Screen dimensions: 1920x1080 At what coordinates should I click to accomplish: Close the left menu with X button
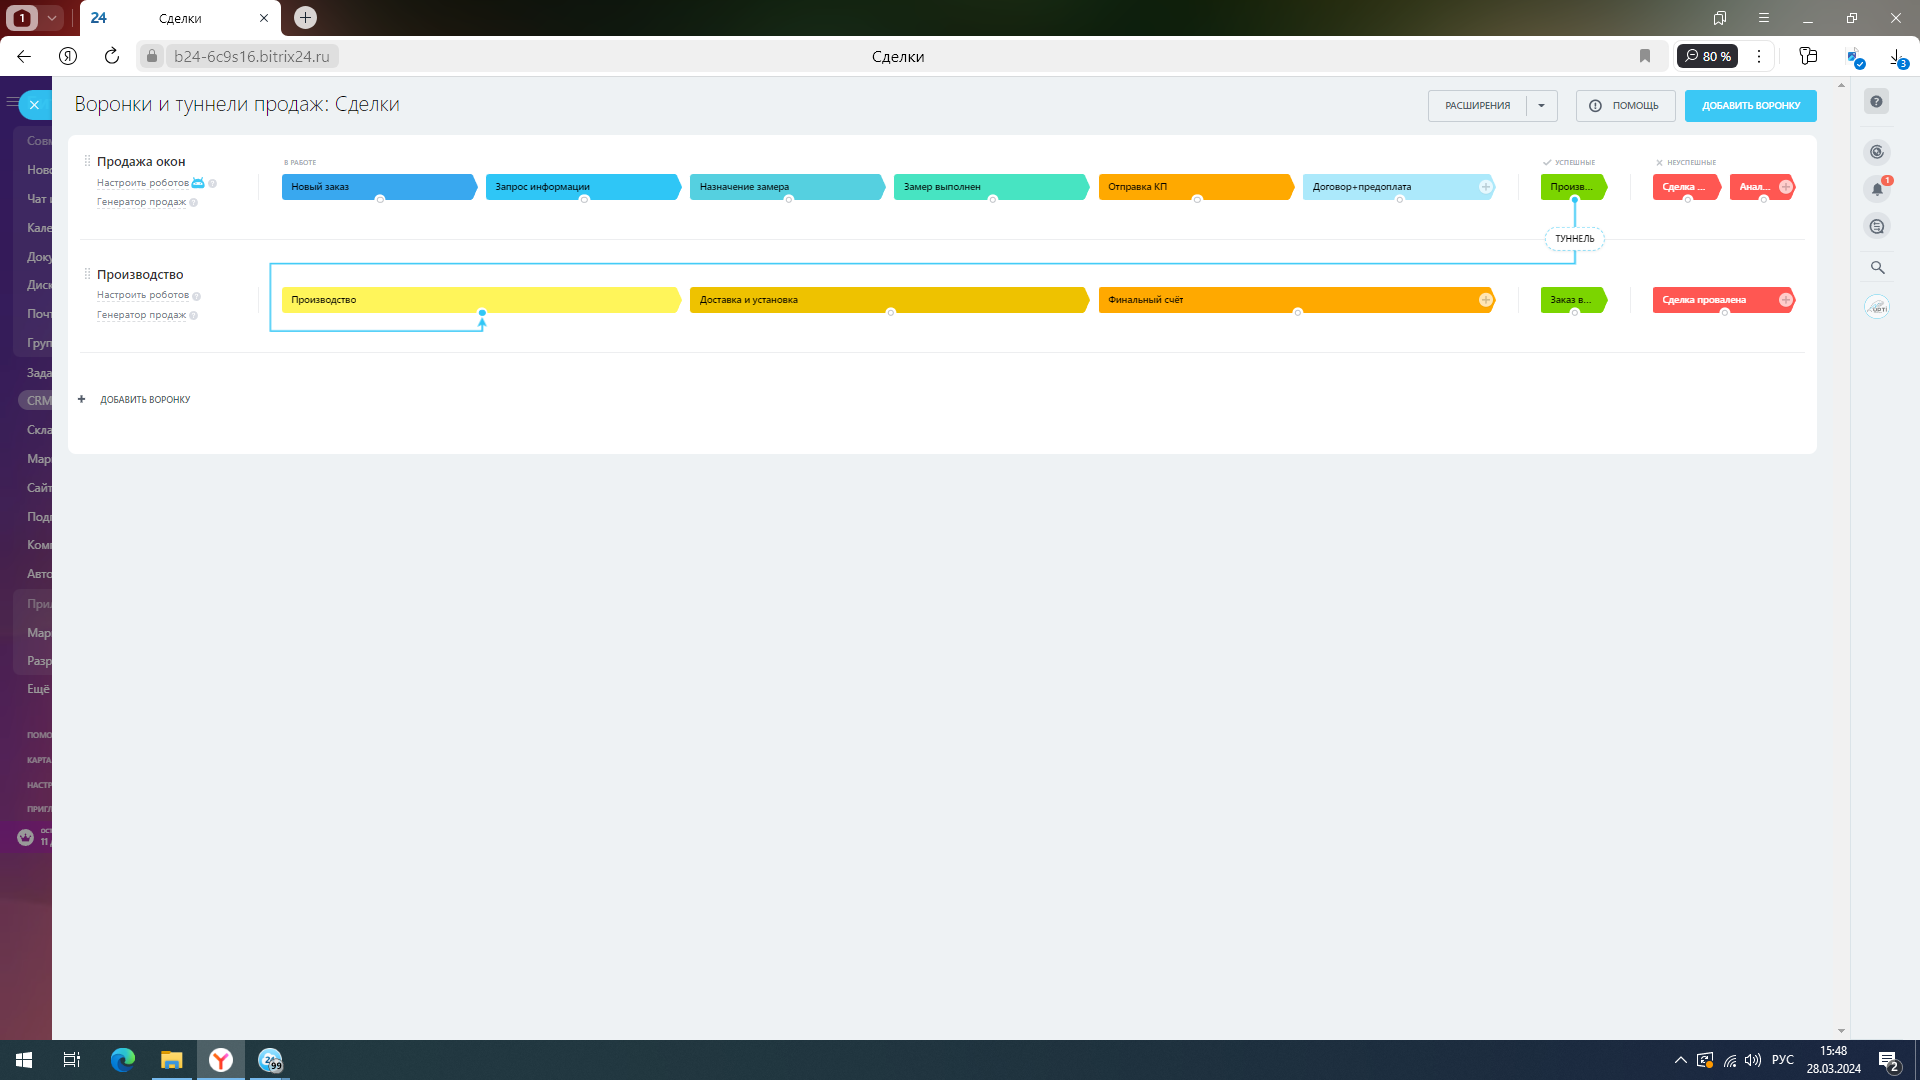pos(34,104)
